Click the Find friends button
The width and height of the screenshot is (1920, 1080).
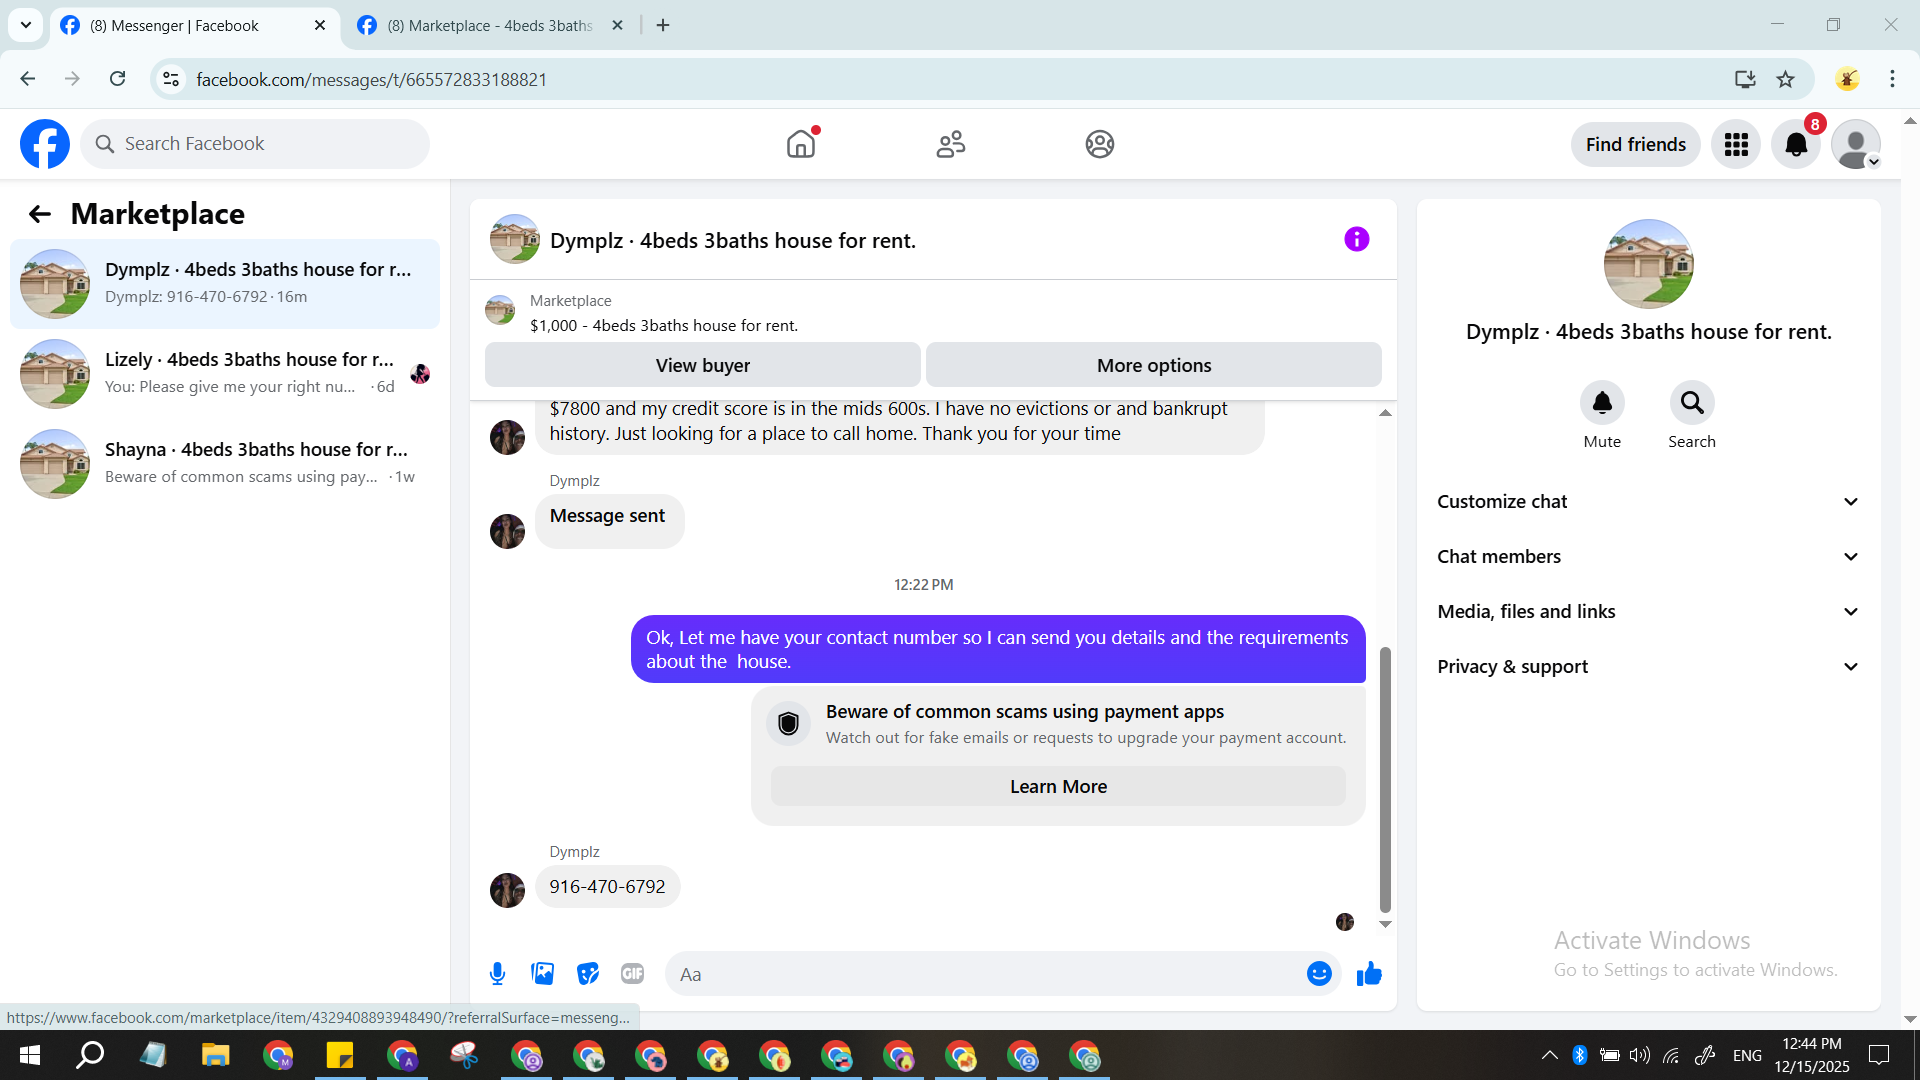(x=1636, y=145)
